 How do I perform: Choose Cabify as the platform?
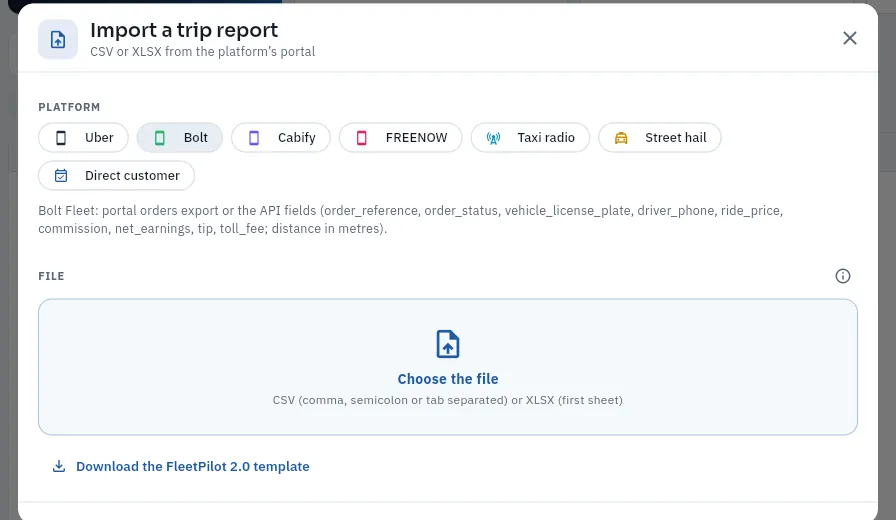click(x=281, y=138)
